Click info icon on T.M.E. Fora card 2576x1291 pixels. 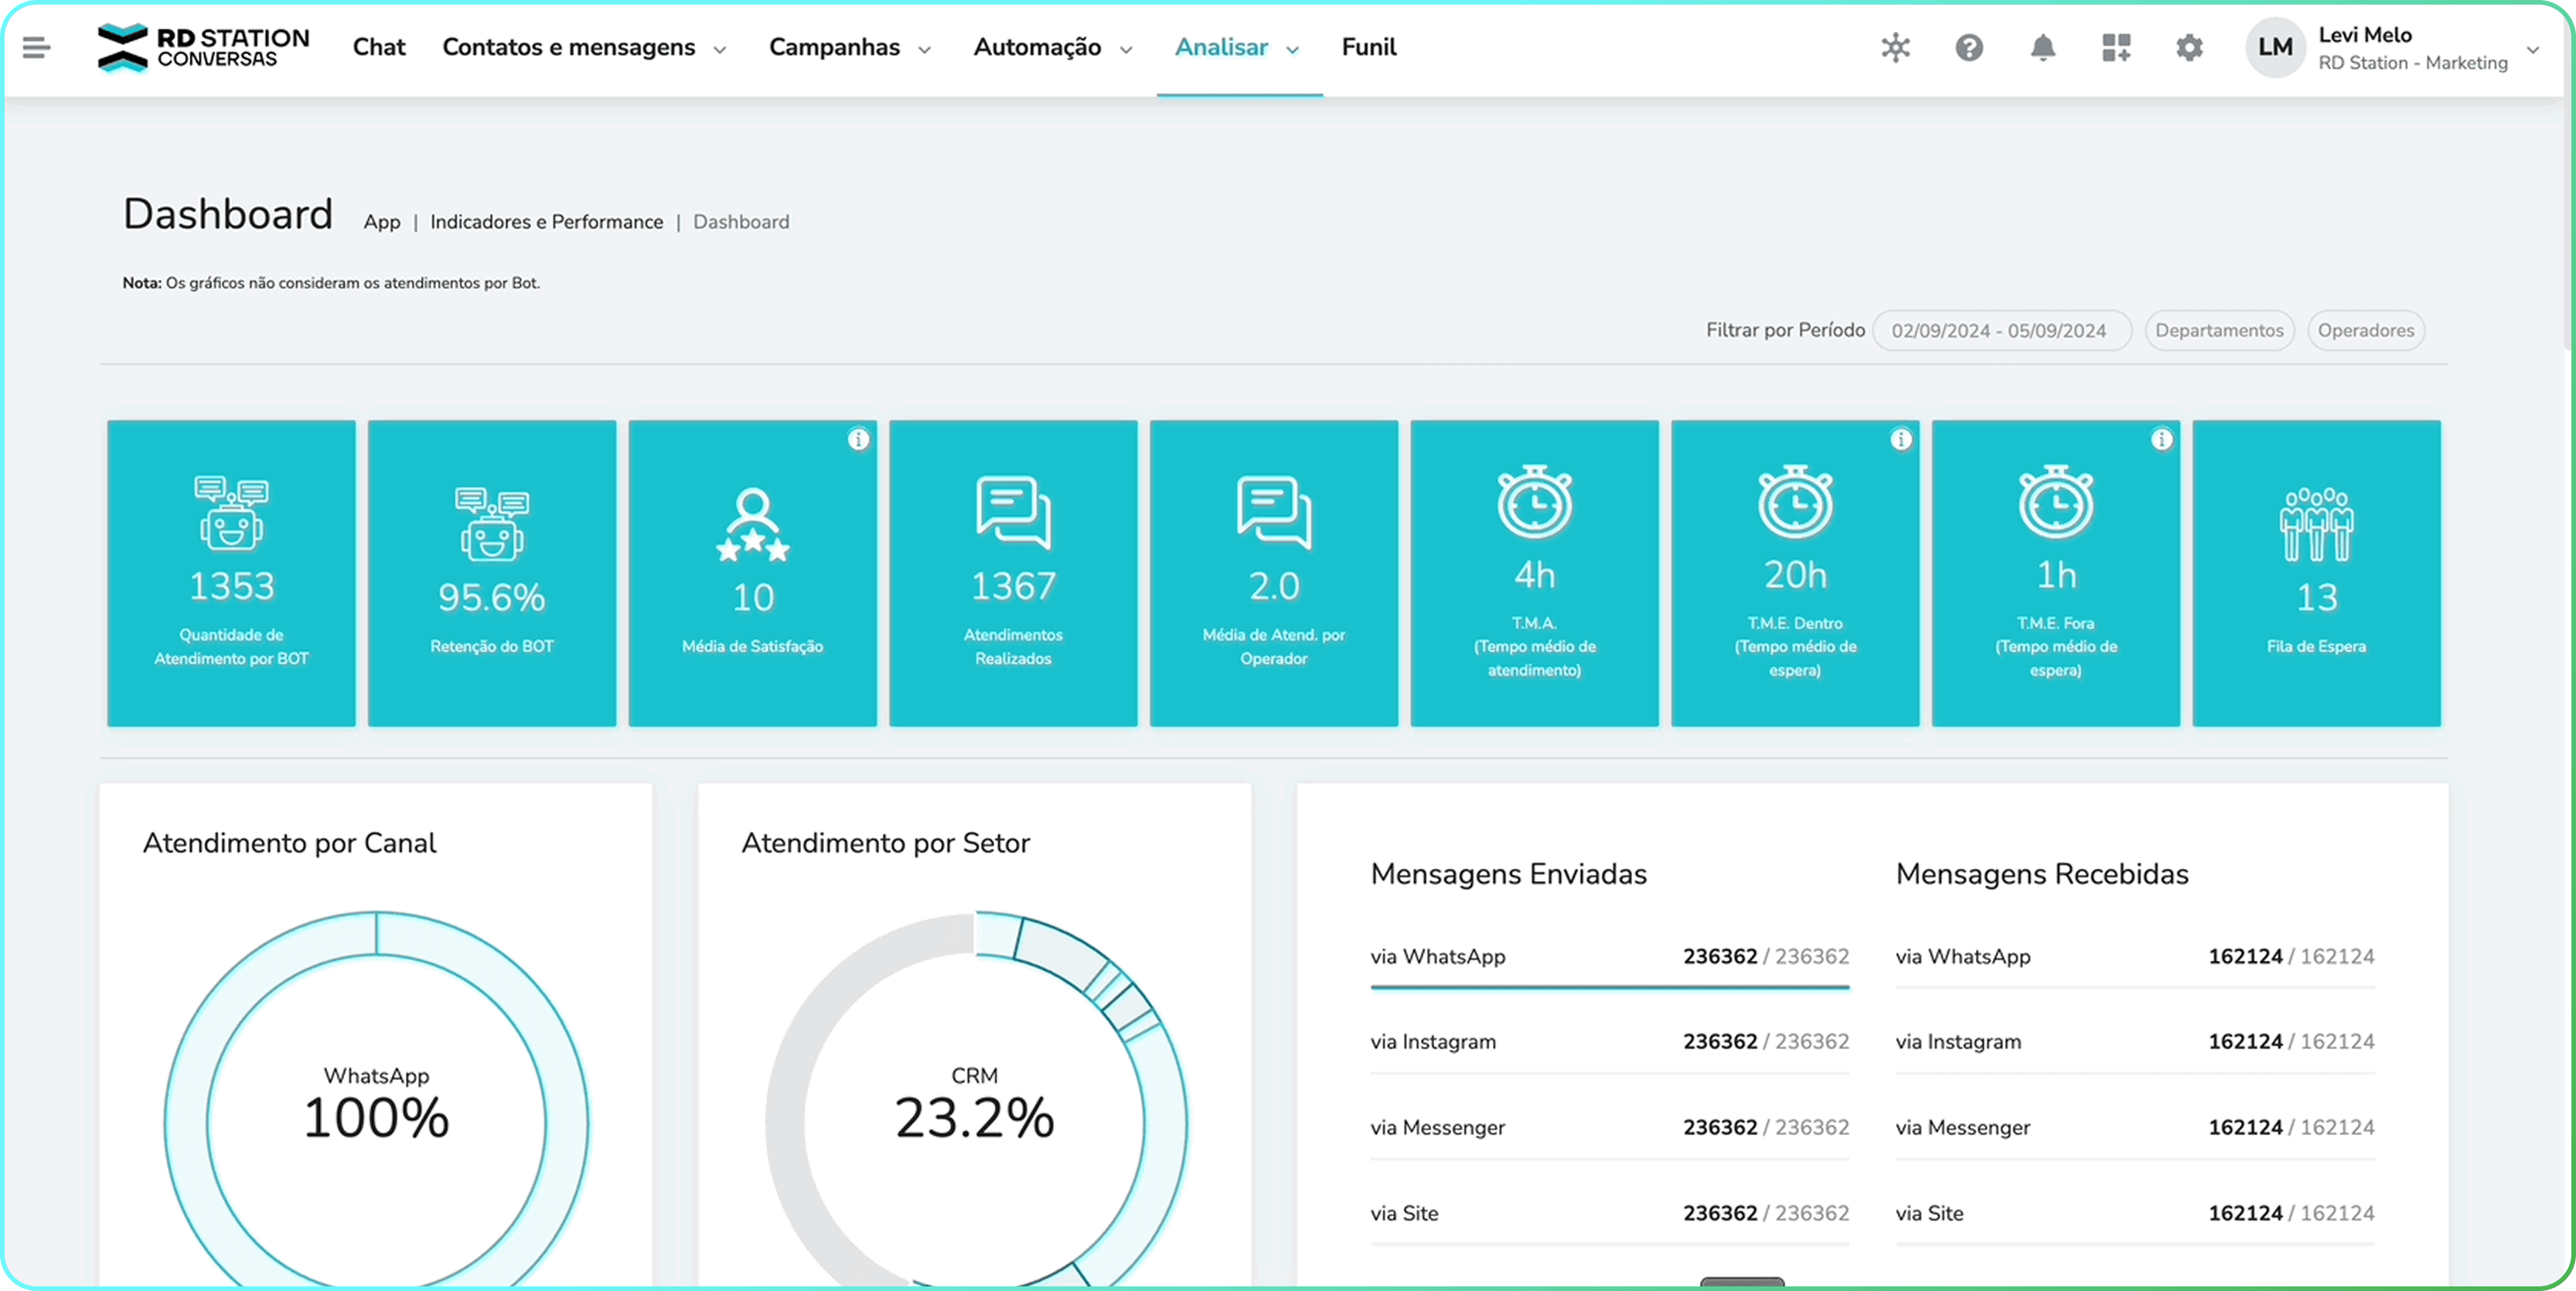pos(2162,439)
